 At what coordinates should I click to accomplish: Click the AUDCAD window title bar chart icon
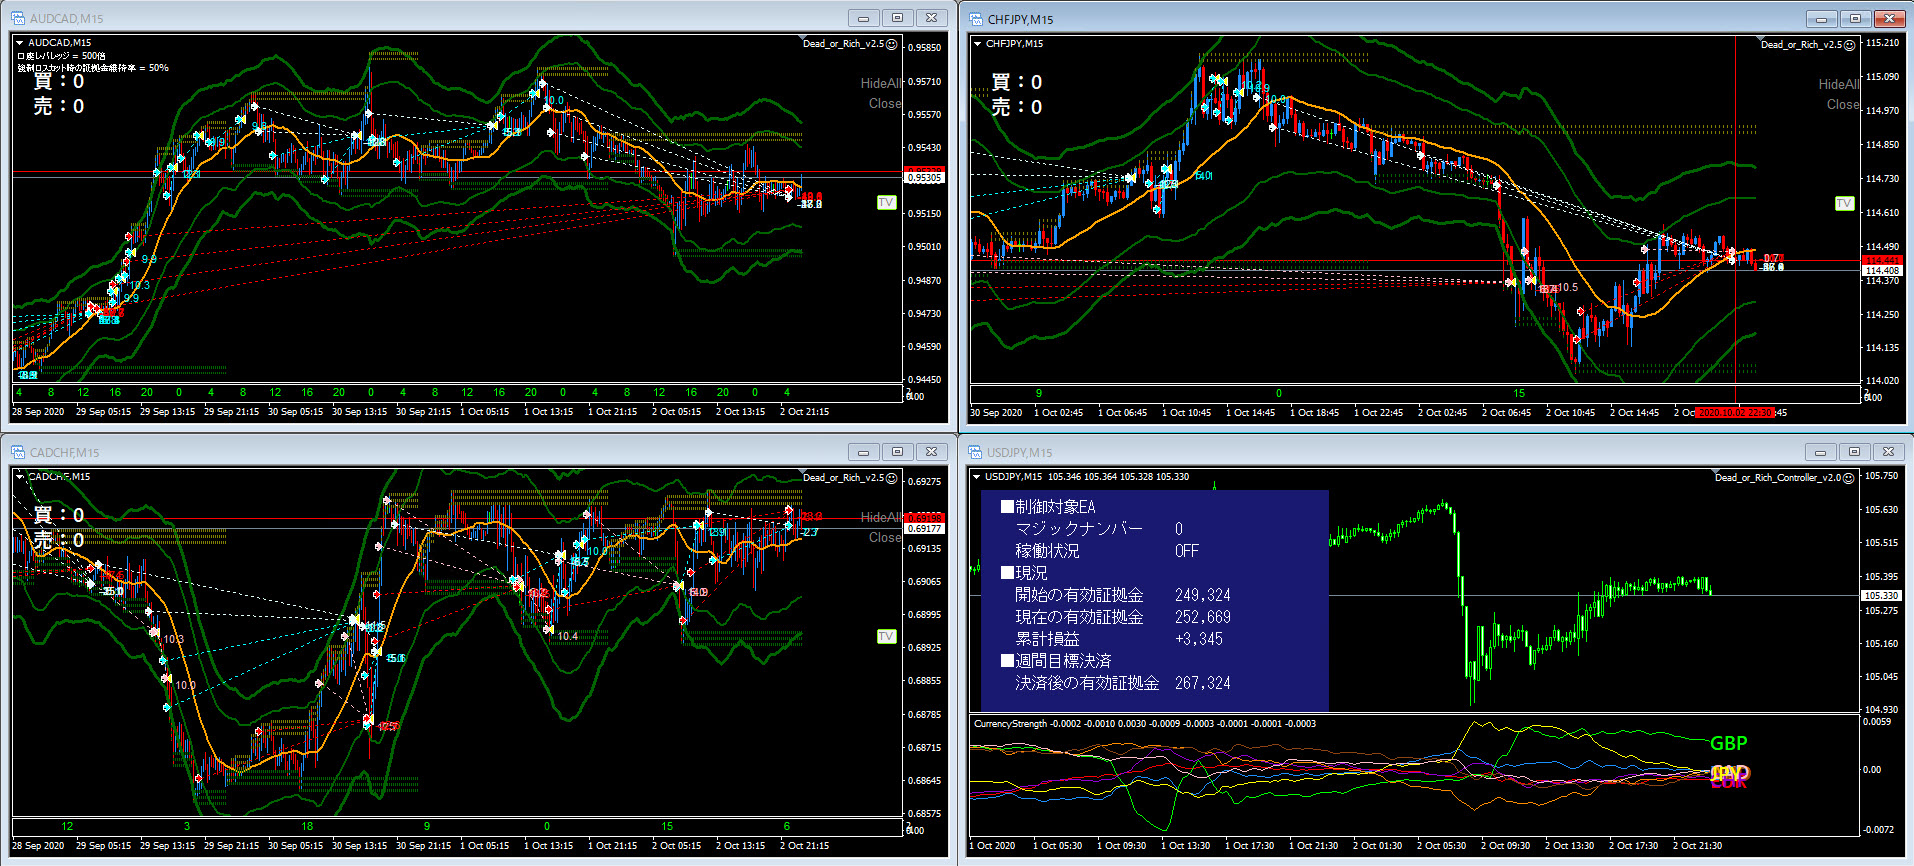18,18
